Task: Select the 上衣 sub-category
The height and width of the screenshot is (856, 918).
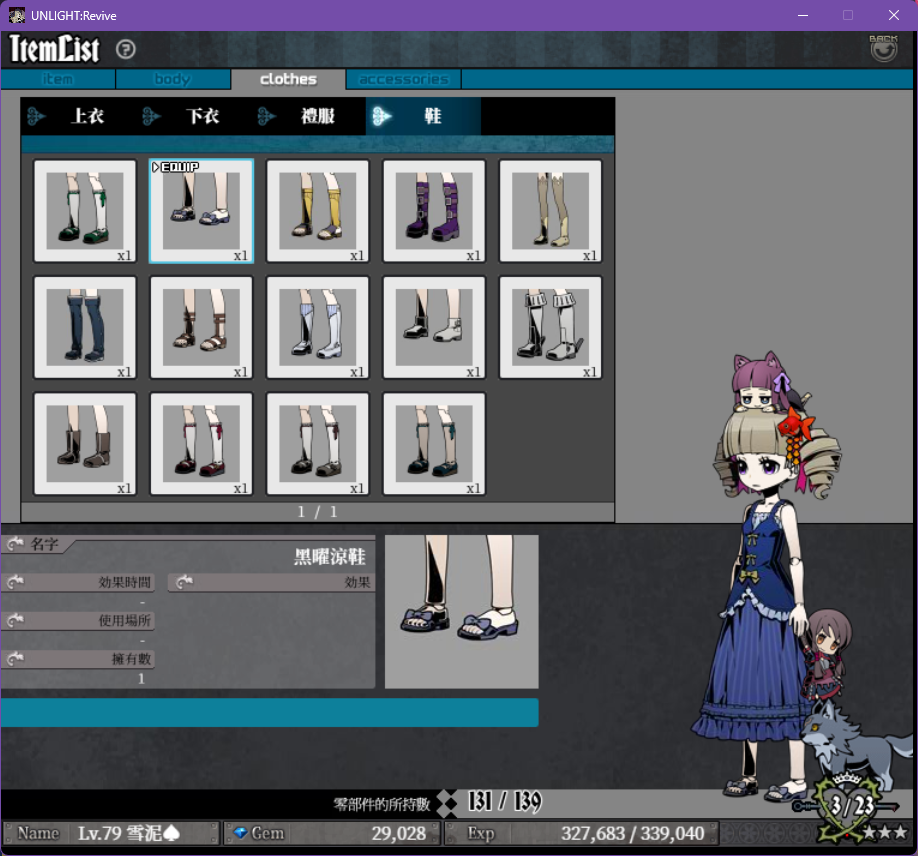Action: (x=78, y=116)
